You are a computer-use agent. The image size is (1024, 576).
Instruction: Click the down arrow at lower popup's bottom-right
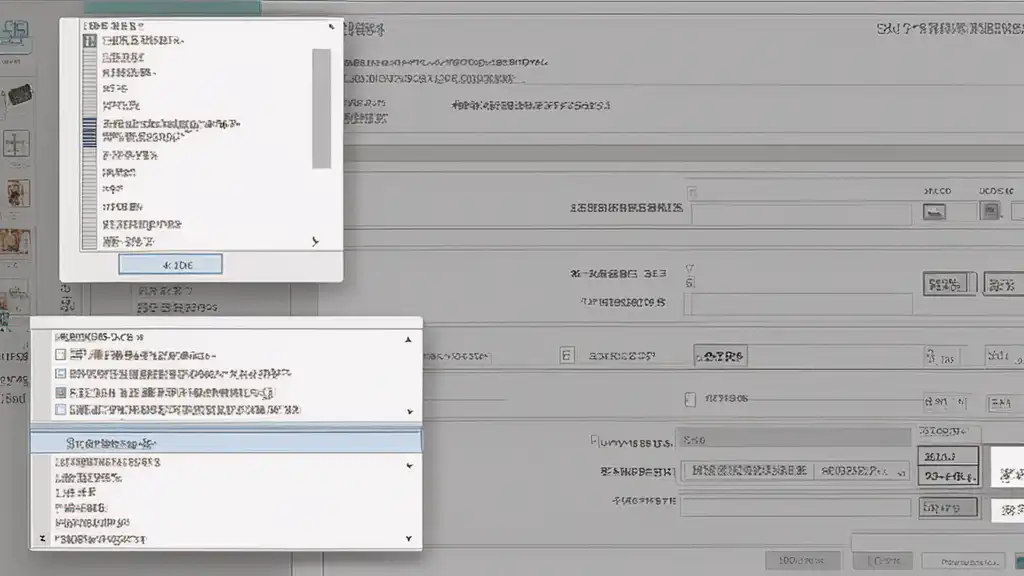pyautogui.click(x=409, y=539)
